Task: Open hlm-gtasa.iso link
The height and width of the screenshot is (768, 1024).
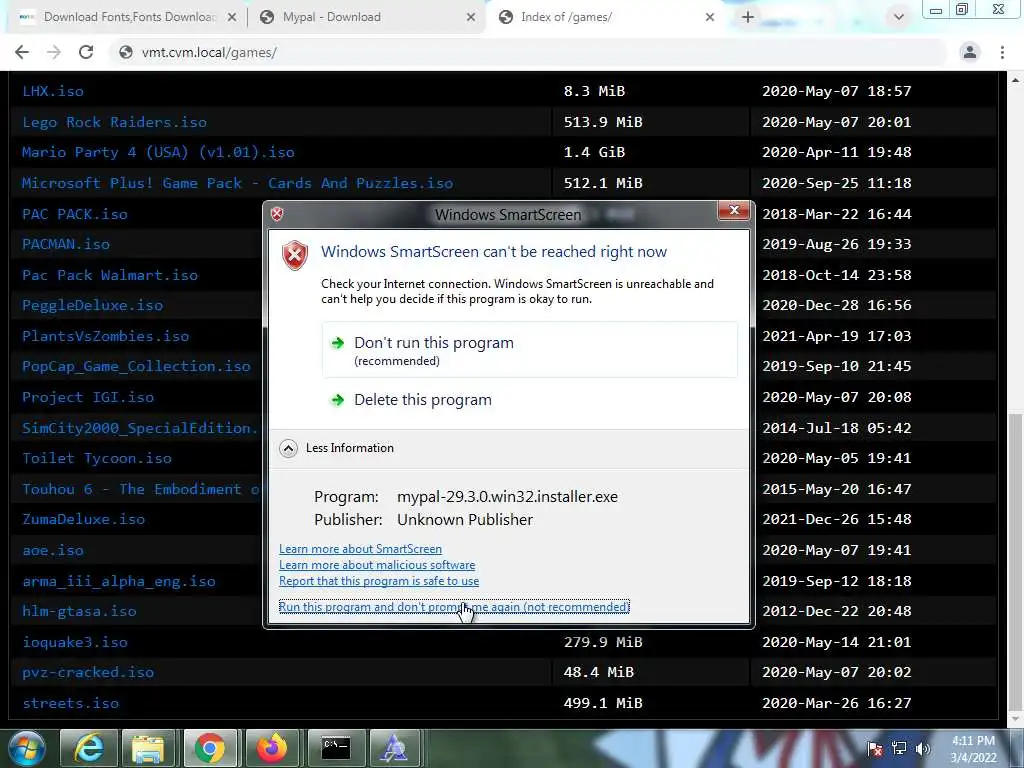Action: 79,611
